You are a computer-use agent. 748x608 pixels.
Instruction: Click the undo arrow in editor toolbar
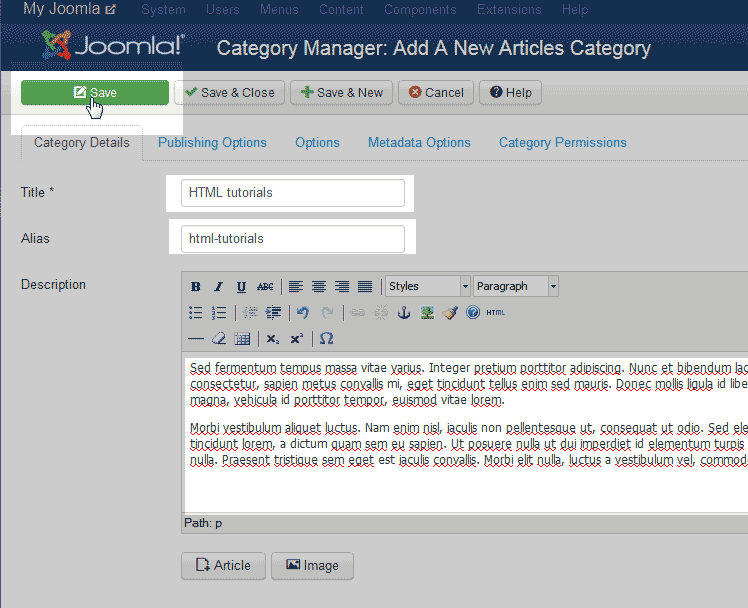pos(303,313)
